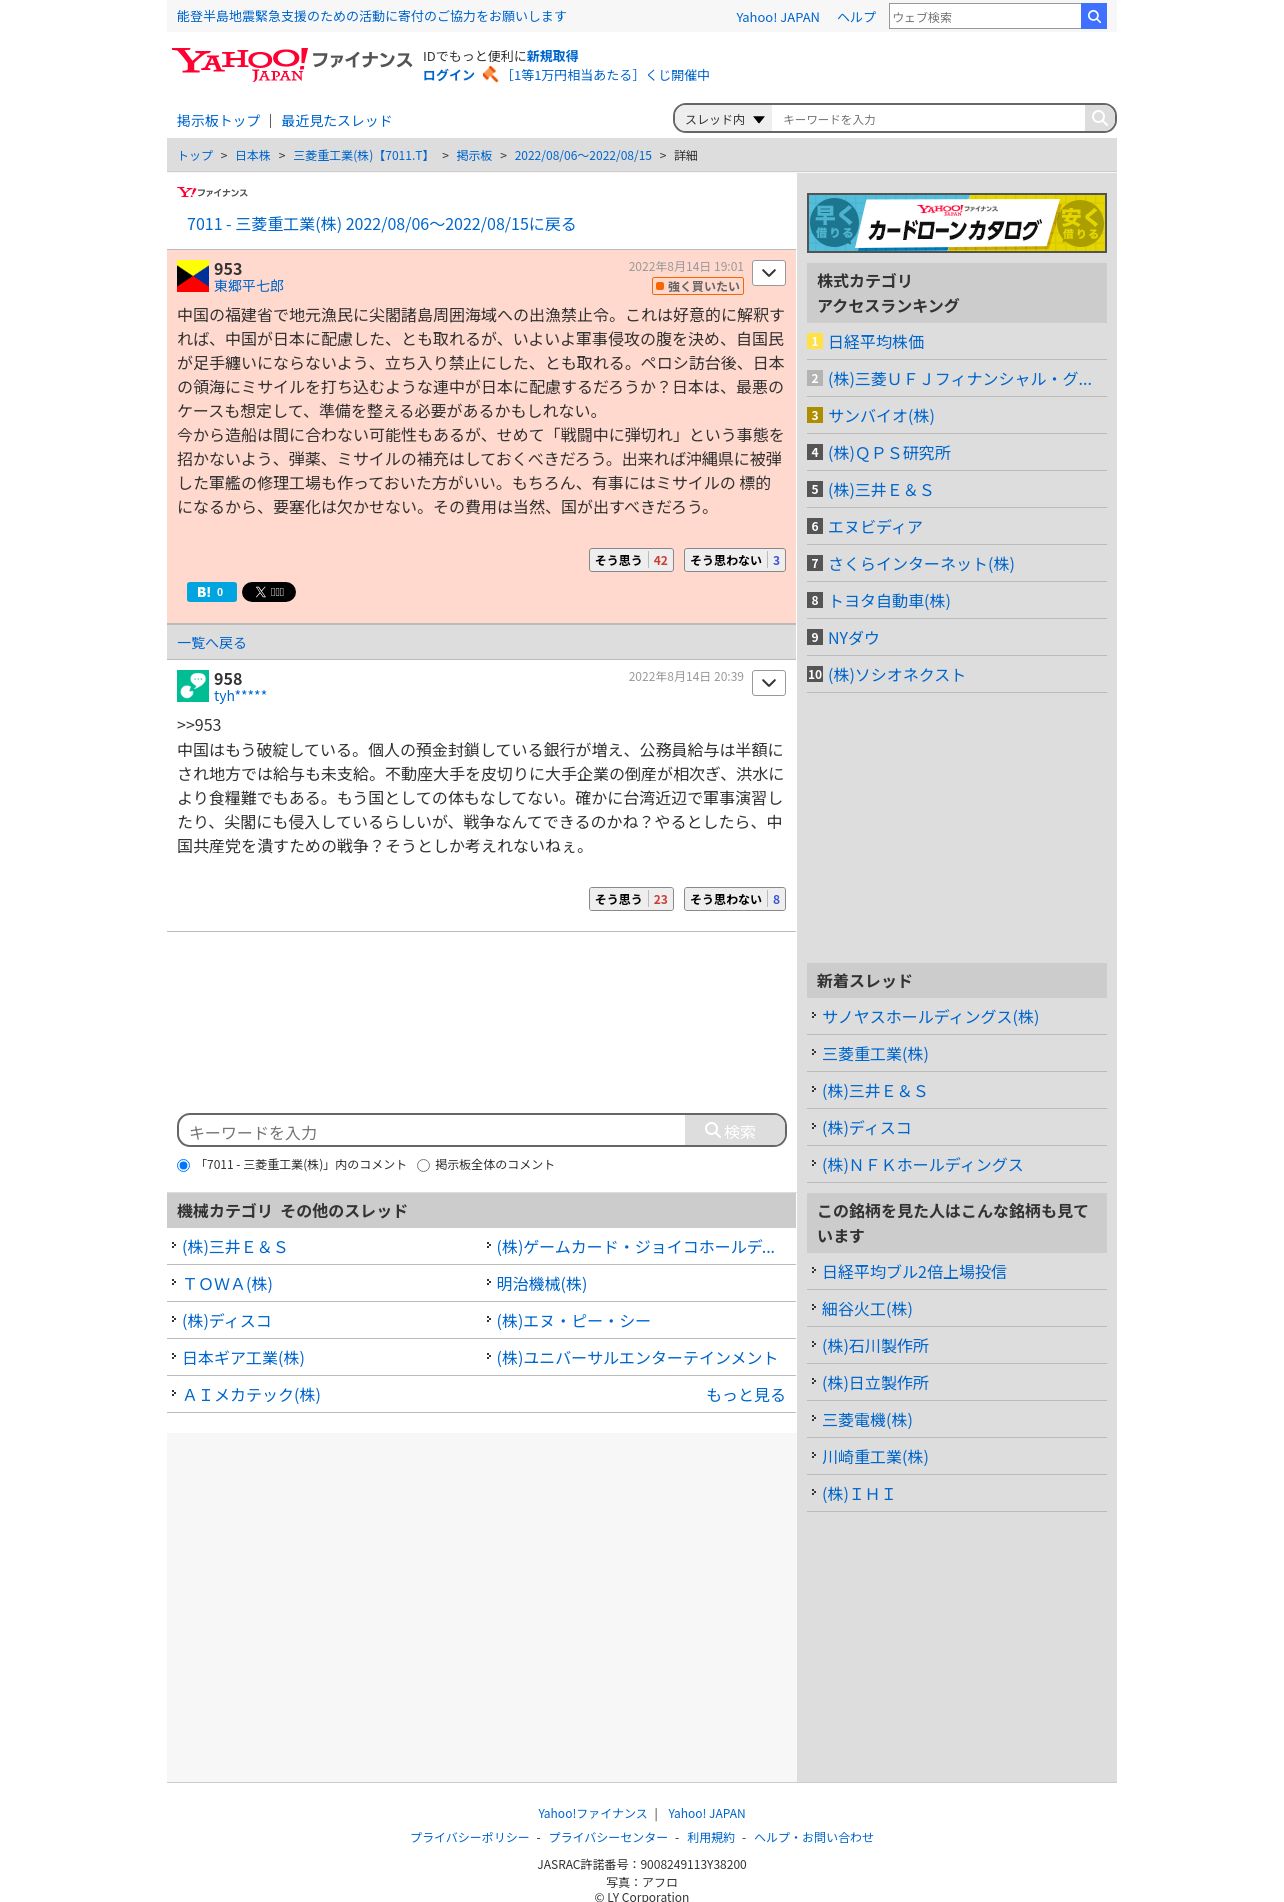Share post on X button

[269, 592]
